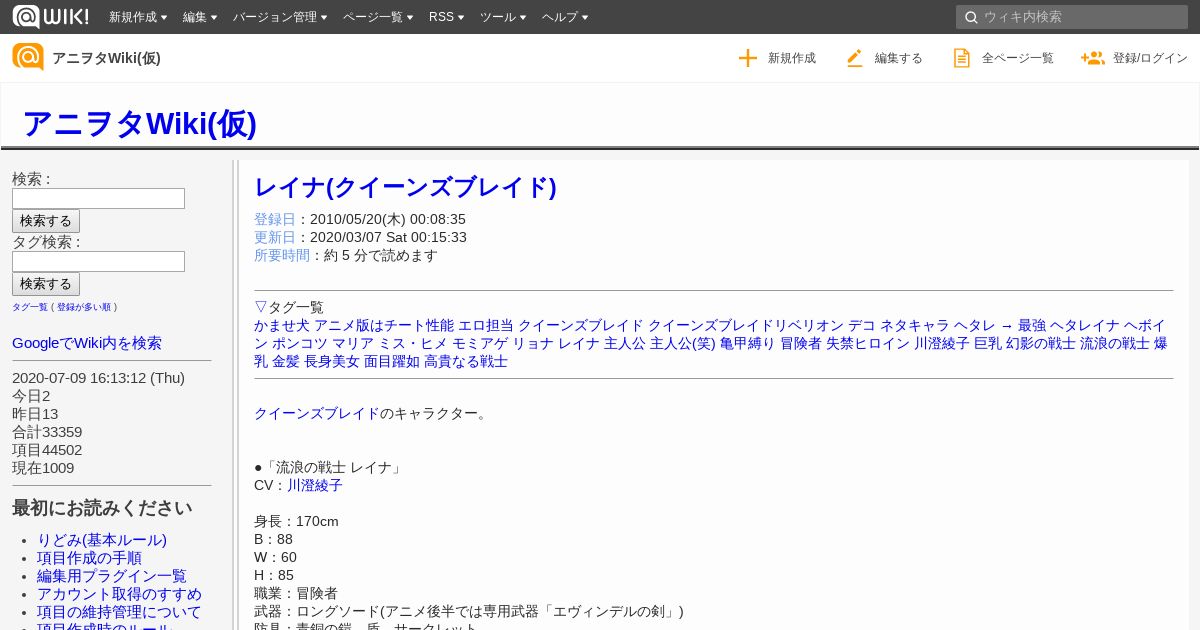Open the CV 川澄綾子 link

315,485
